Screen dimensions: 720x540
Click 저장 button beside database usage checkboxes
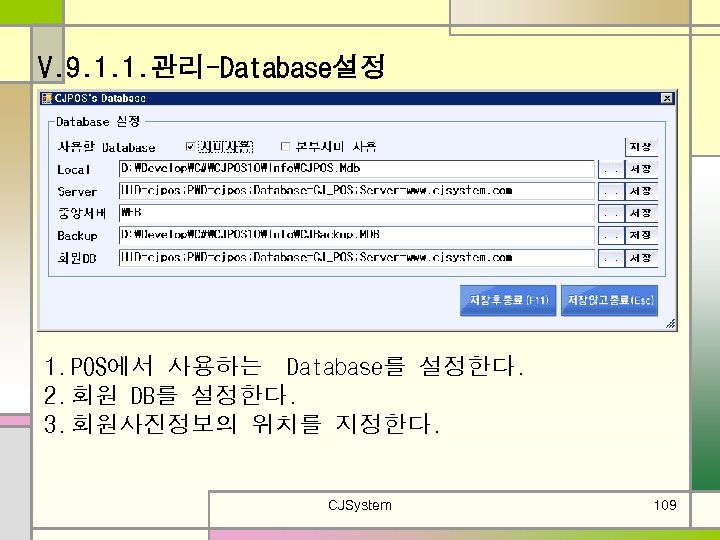tap(641, 147)
